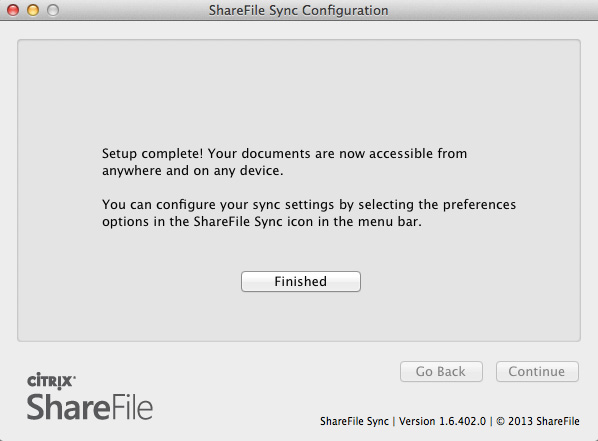Click the ShareFile Sync footer label

click(354, 421)
